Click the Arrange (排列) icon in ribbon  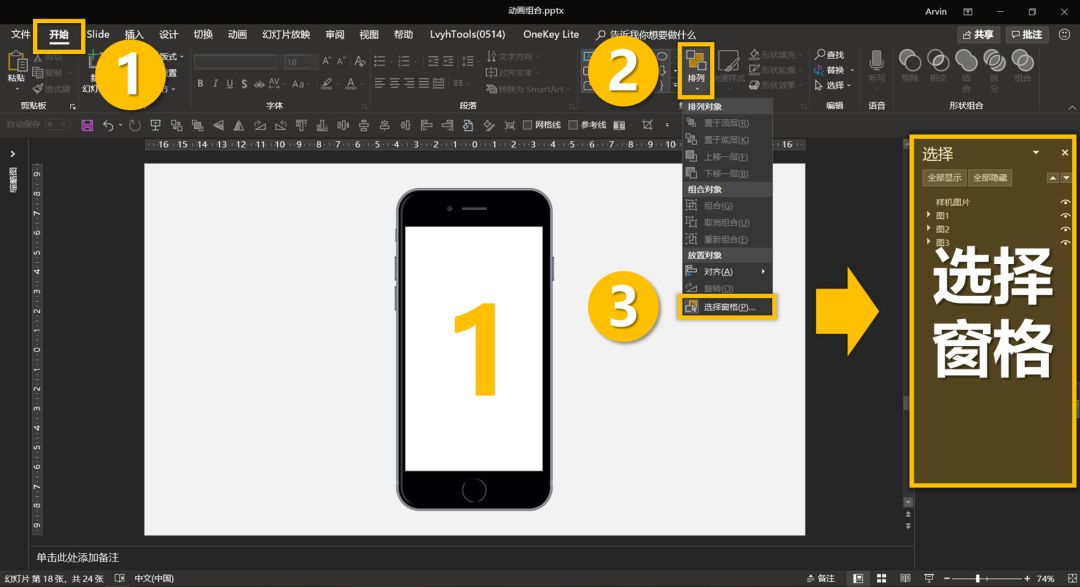[696, 61]
